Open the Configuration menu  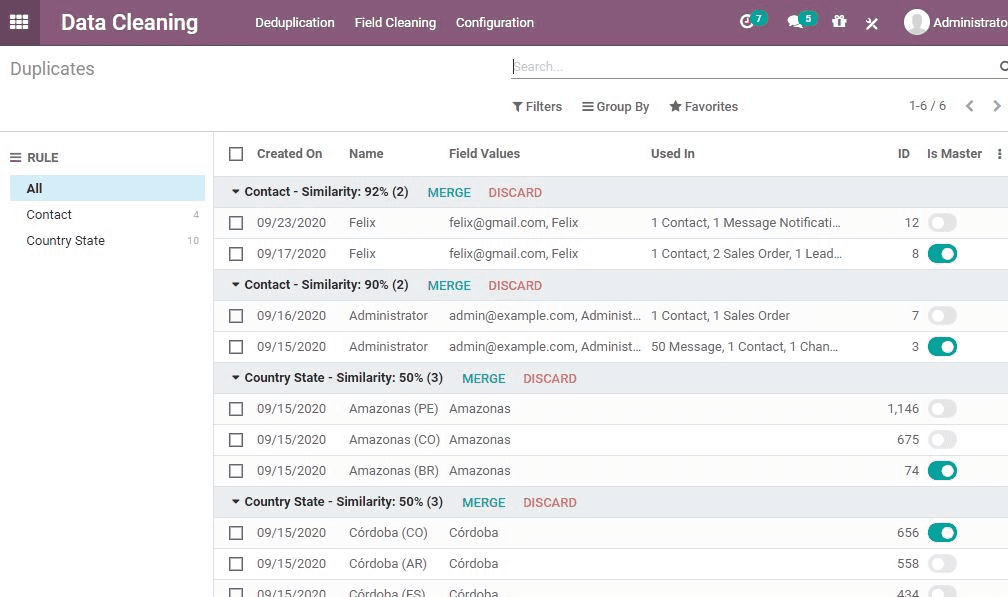pos(494,22)
